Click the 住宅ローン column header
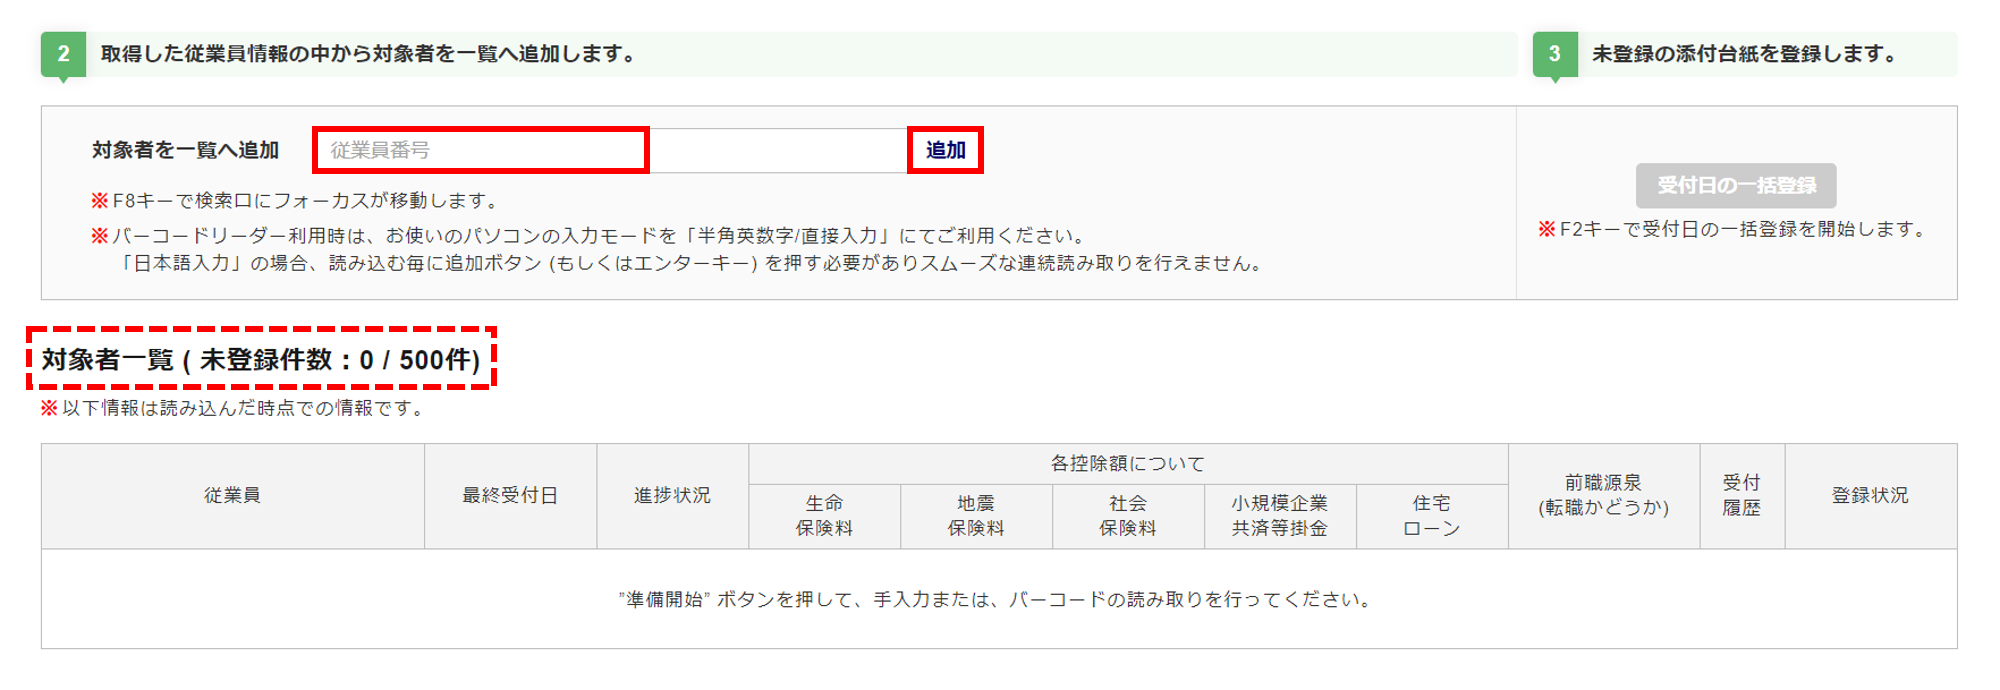The width and height of the screenshot is (2000, 690). [x=1432, y=516]
